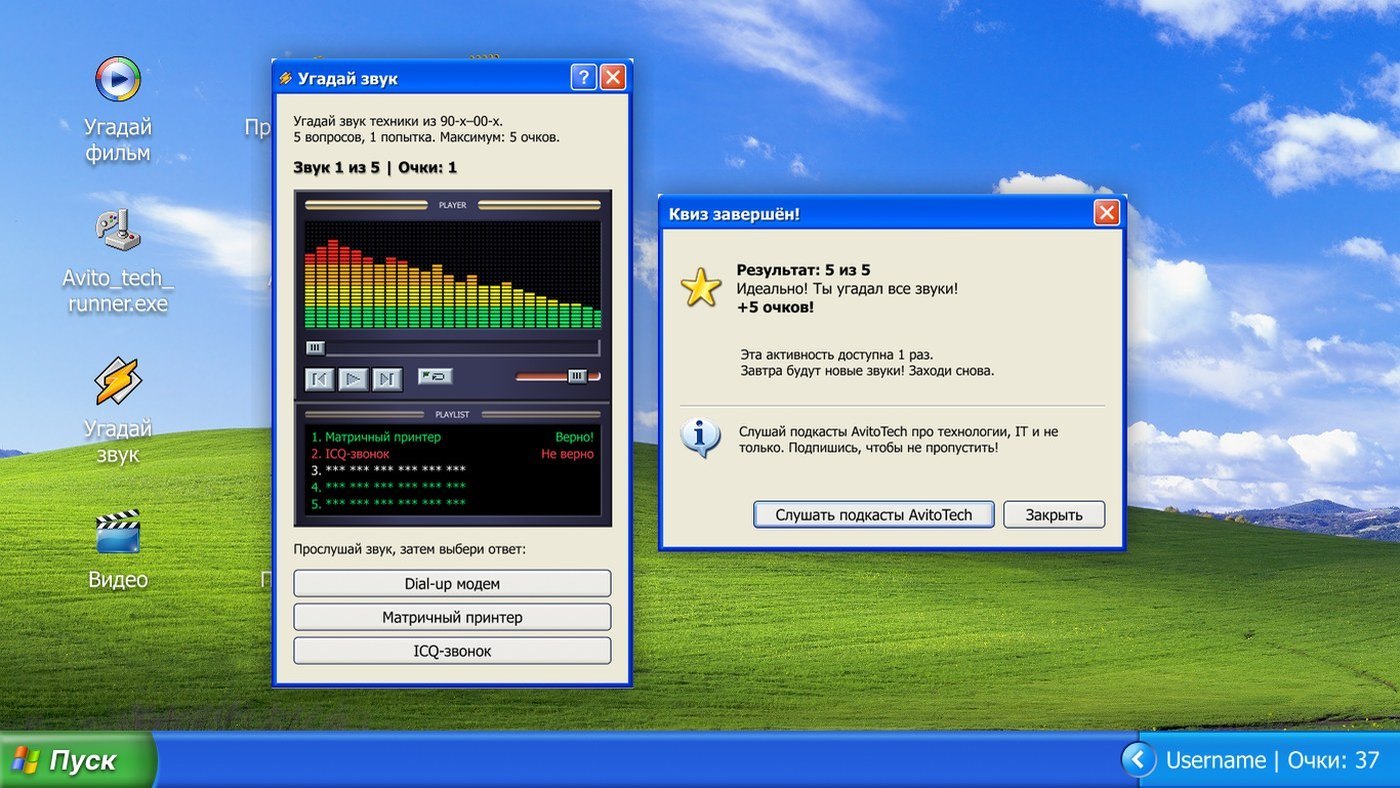Choose the ICQ-звонок answer button
The image size is (1400, 788).
[x=452, y=651]
